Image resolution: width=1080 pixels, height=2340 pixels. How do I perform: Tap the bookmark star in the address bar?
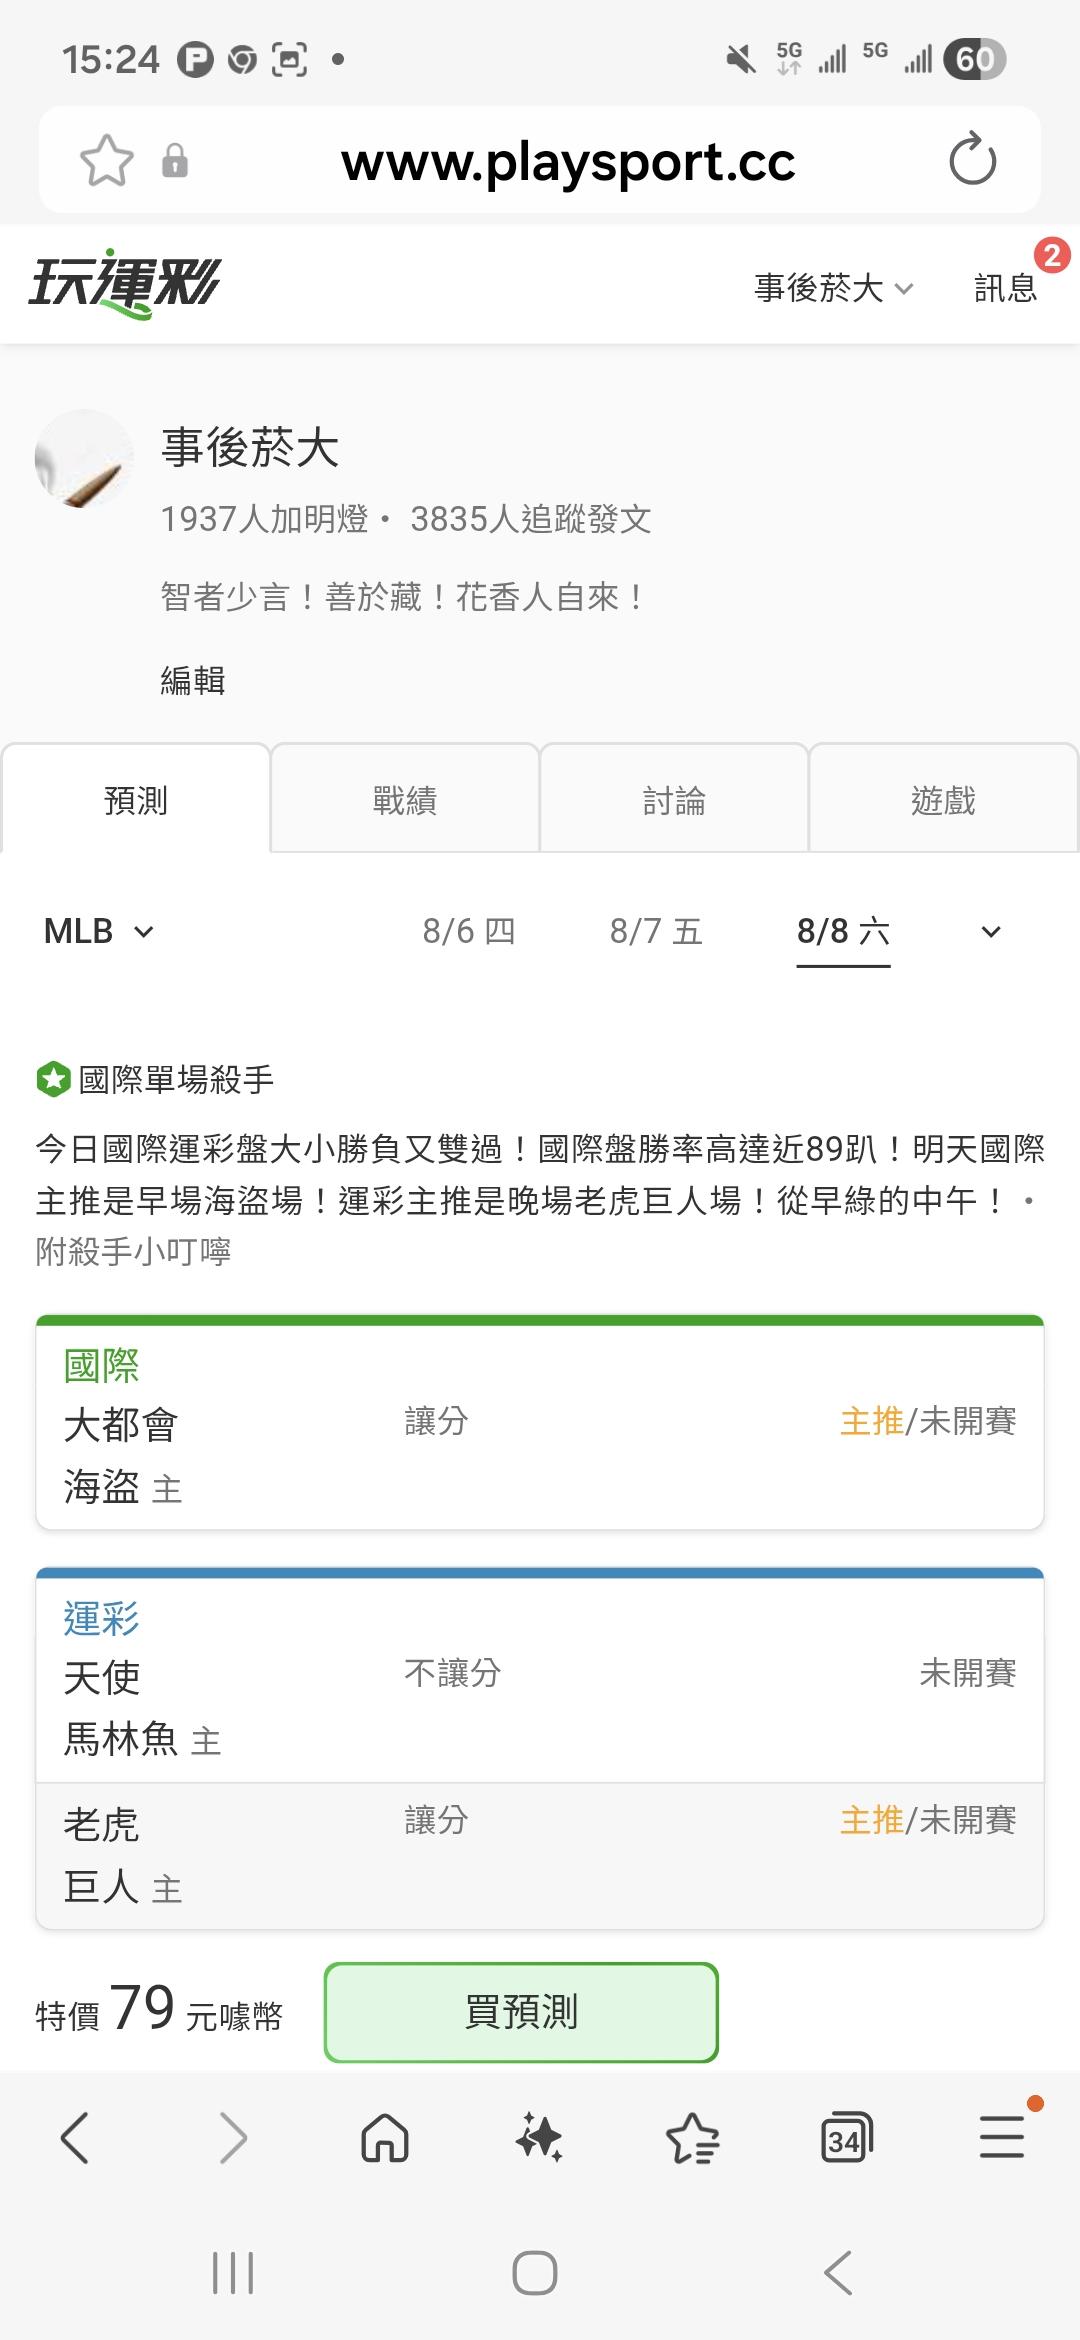click(x=106, y=160)
